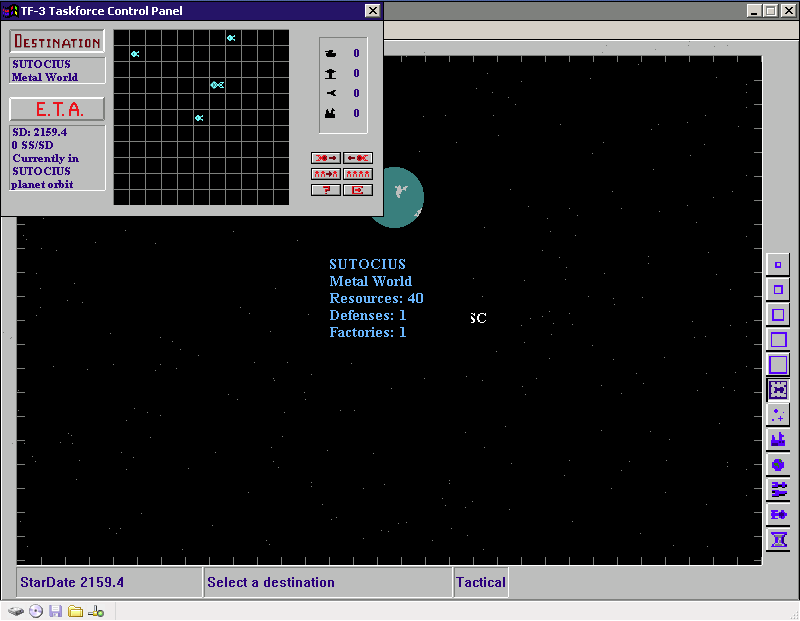
Task: Maximize the main game window
Action: click(x=771, y=10)
